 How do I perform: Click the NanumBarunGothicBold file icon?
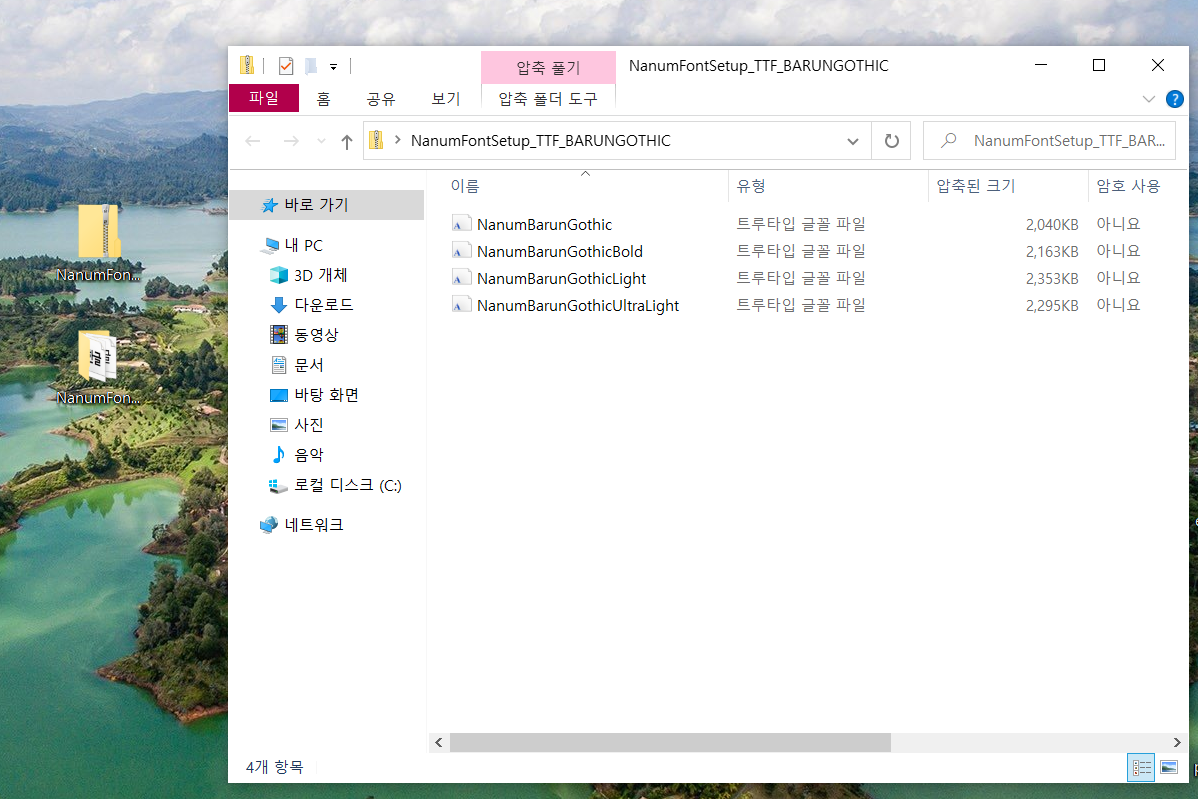click(x=461, y=251)
